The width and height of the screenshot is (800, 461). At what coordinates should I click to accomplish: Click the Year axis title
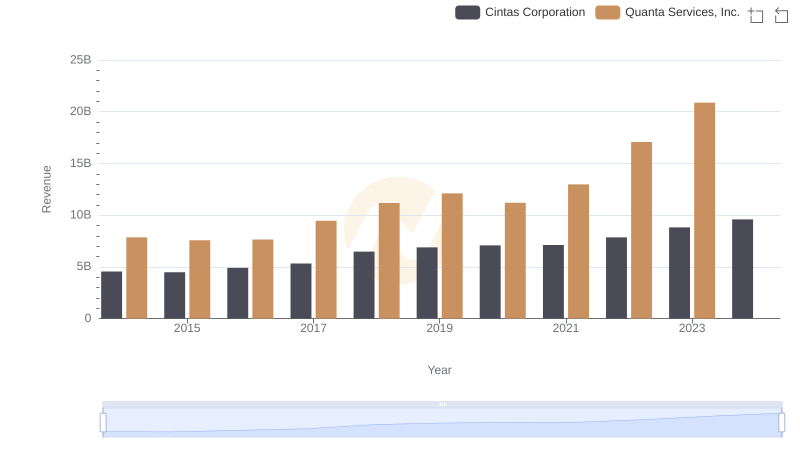(x=439, y=370)
